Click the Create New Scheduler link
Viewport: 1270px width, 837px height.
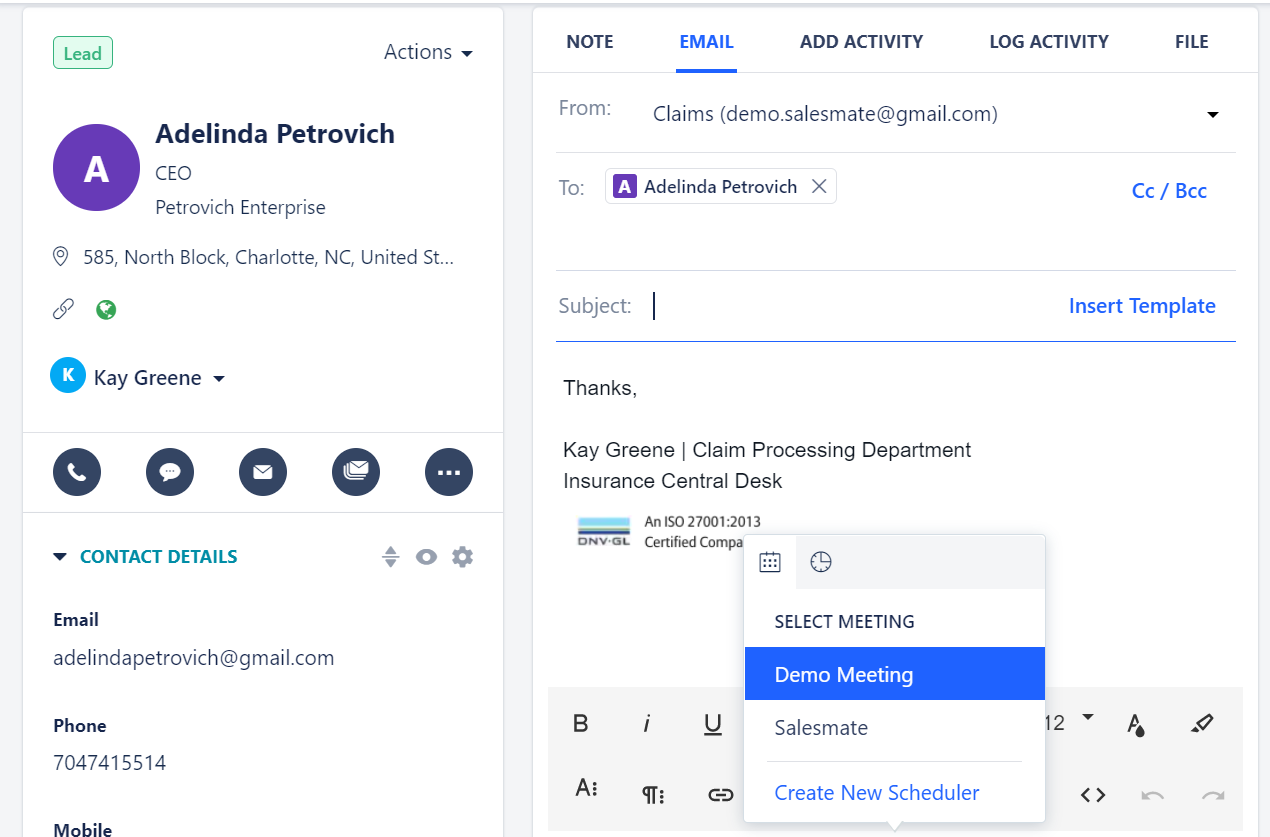(x=877, y=793)
